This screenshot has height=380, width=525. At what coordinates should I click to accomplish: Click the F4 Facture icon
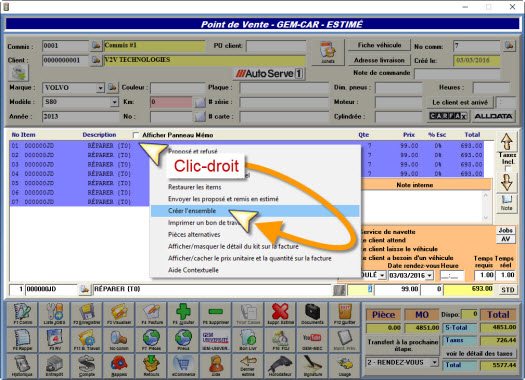pos(151,314)
